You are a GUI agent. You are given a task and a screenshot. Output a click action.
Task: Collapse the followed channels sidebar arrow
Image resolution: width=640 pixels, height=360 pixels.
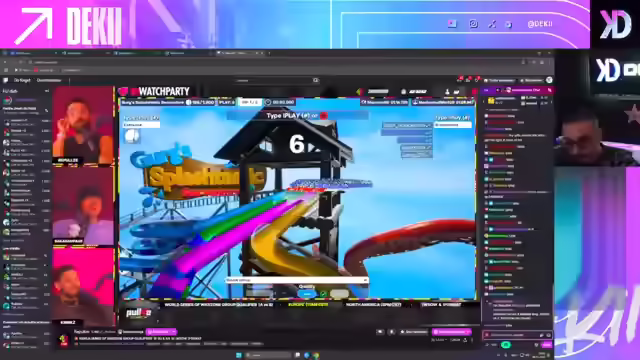pos(47,91)
